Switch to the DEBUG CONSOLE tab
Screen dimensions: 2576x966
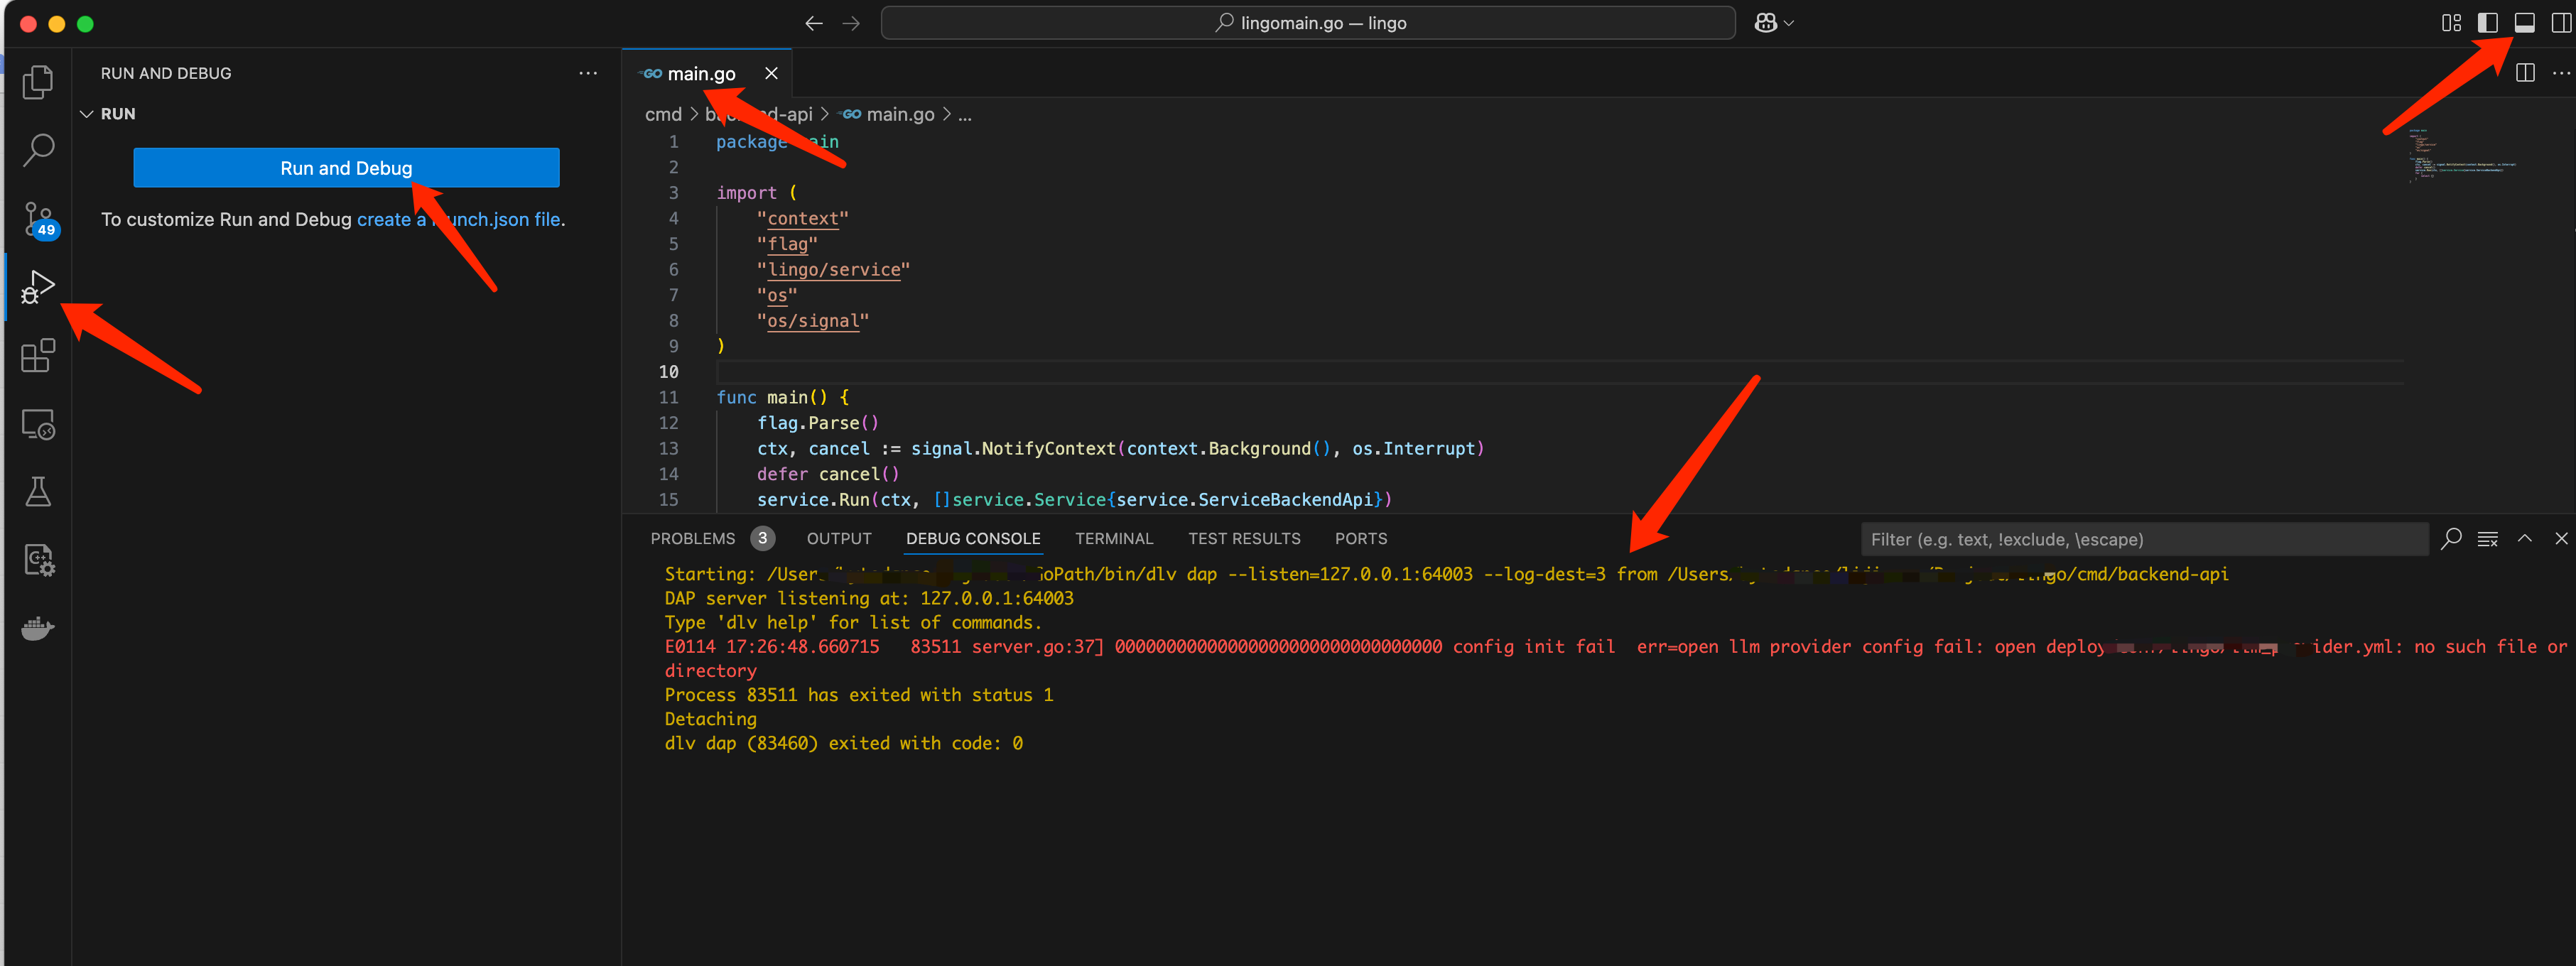tap(973, 538)
